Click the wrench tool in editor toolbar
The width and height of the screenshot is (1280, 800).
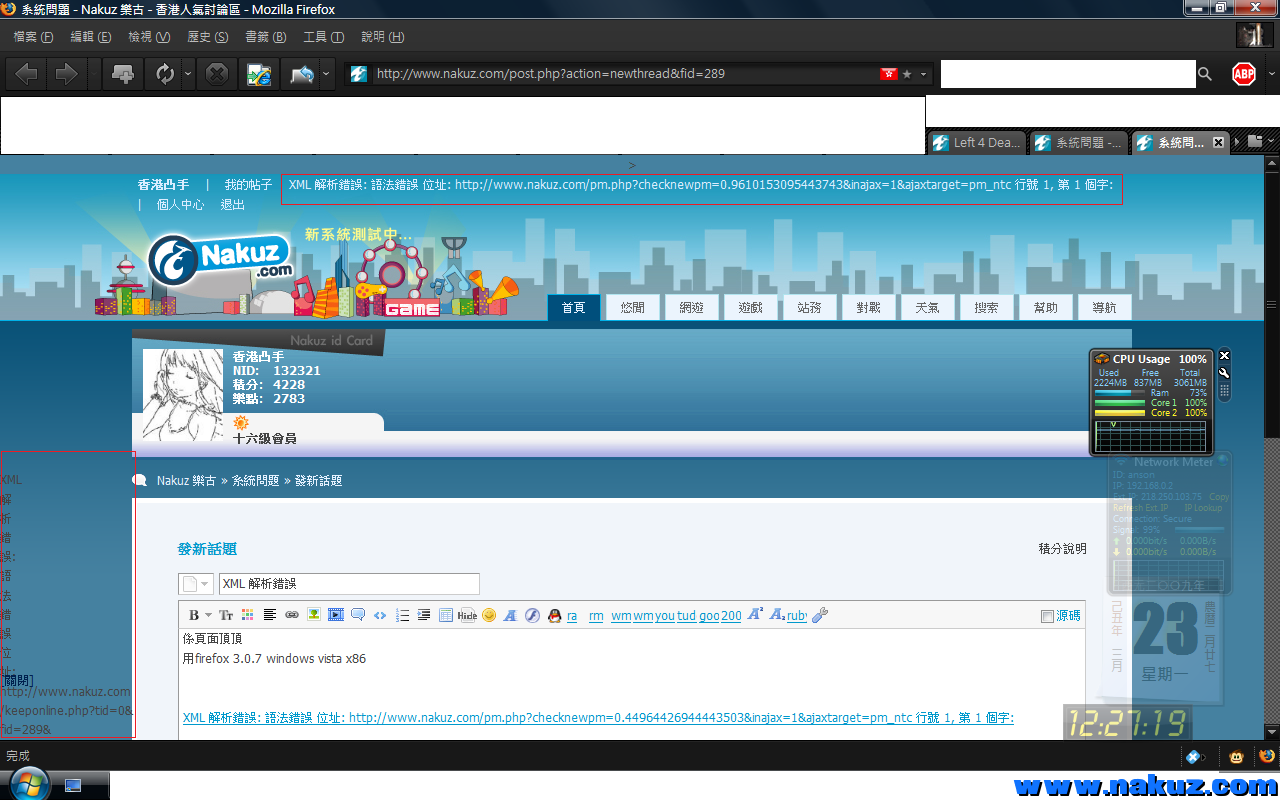click(820, 615)
